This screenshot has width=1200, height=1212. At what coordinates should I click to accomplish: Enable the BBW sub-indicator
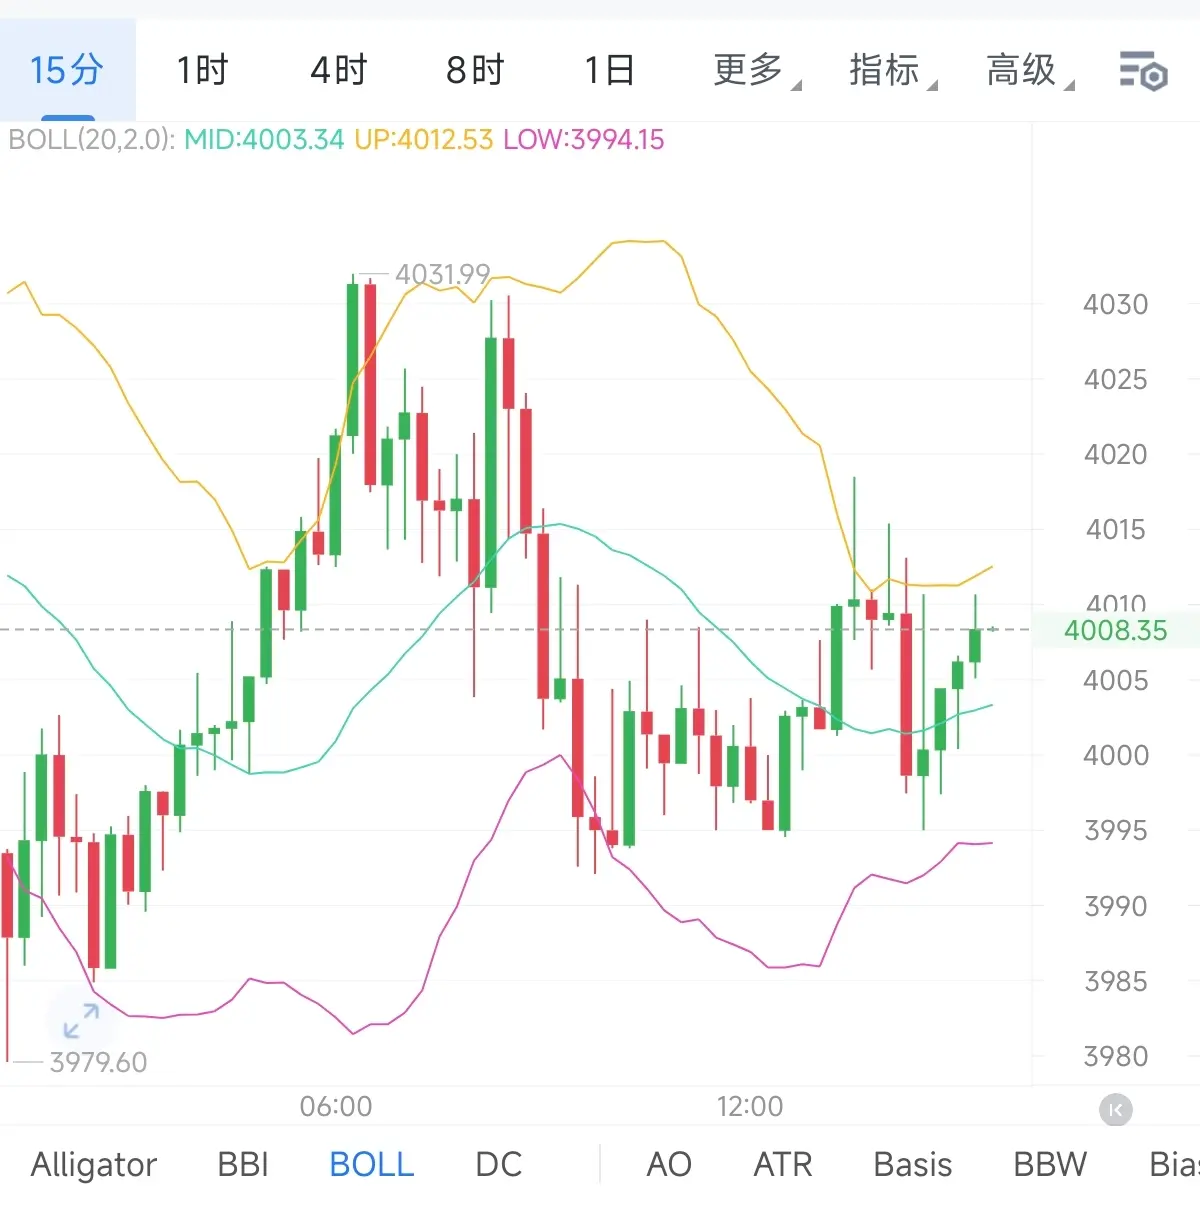coord(1050,1164)
